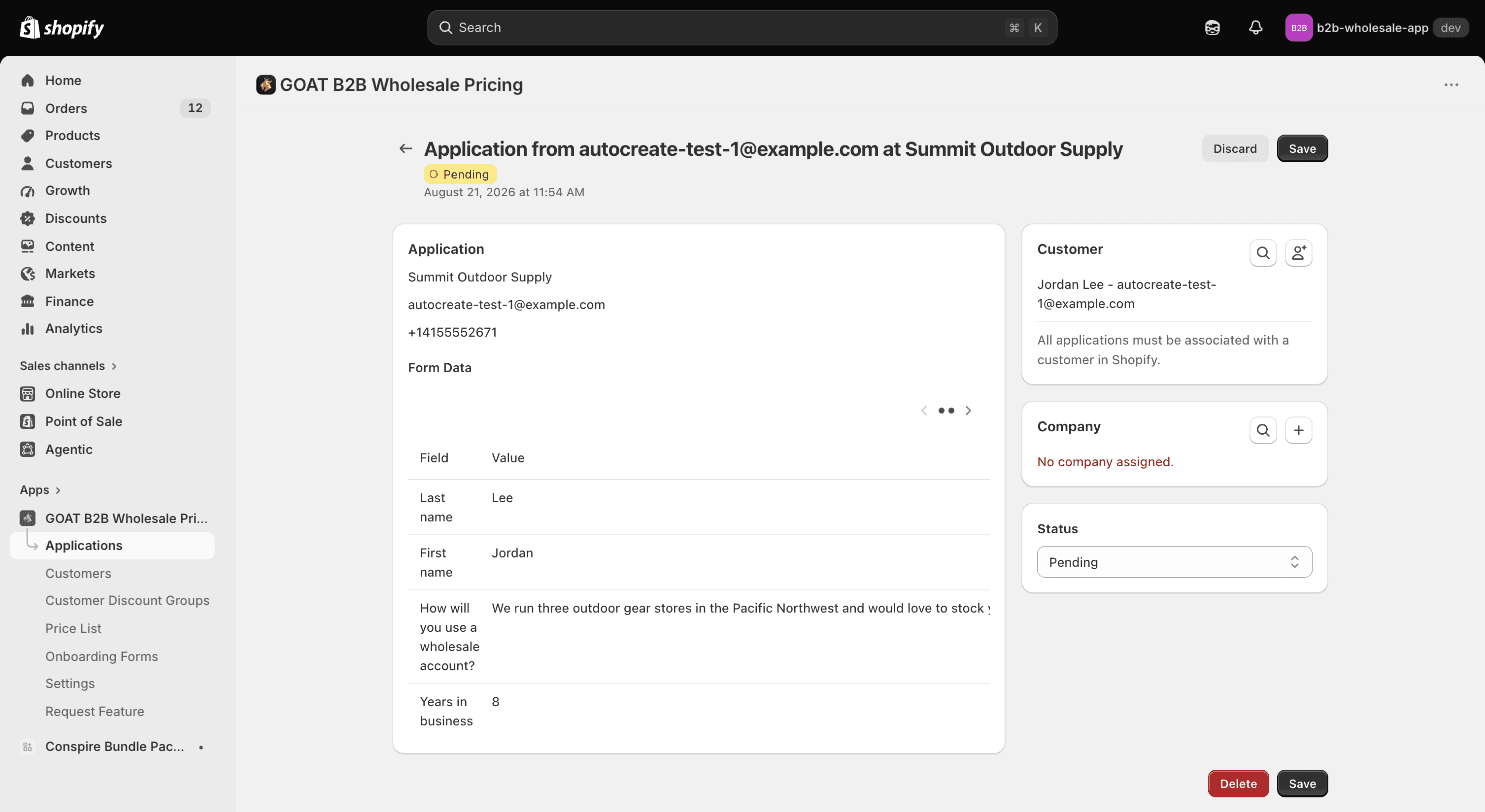Click the Content icon in sidebar
Image resolution: width=1485 pixels, height=812 pixels.
point(28,246)
